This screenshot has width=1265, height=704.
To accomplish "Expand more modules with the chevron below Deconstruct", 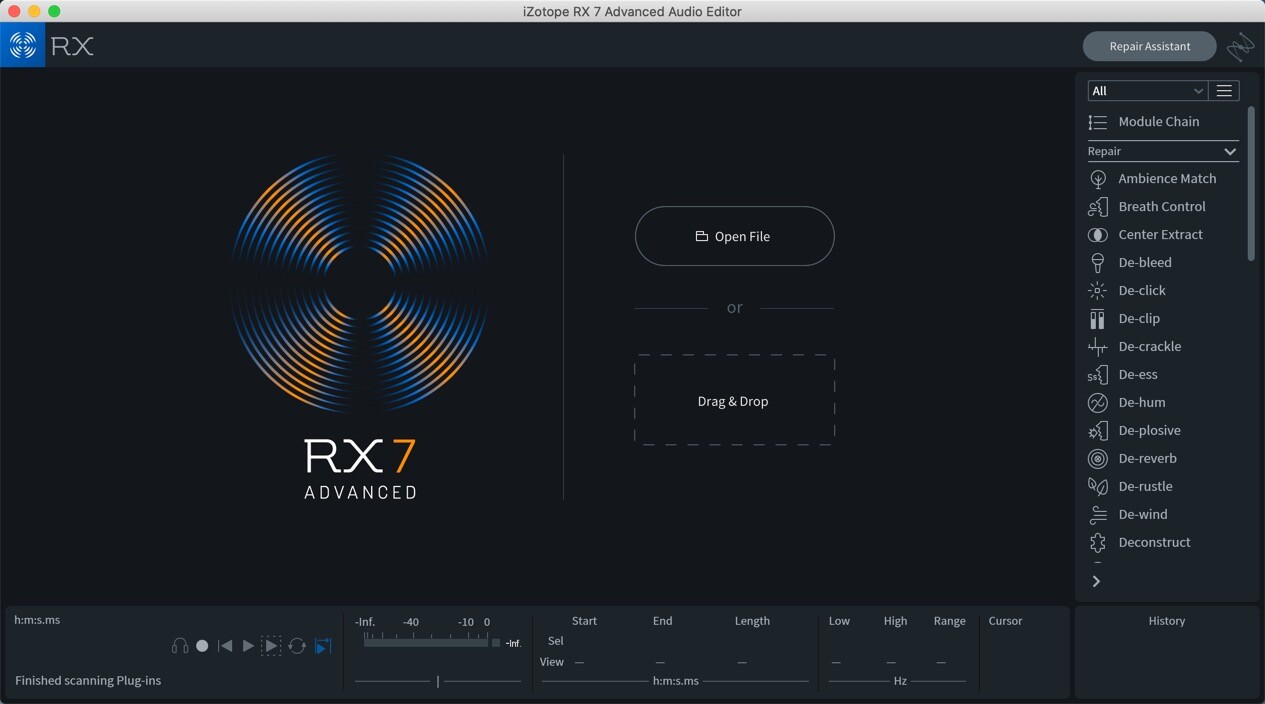I will (1095, 580).
